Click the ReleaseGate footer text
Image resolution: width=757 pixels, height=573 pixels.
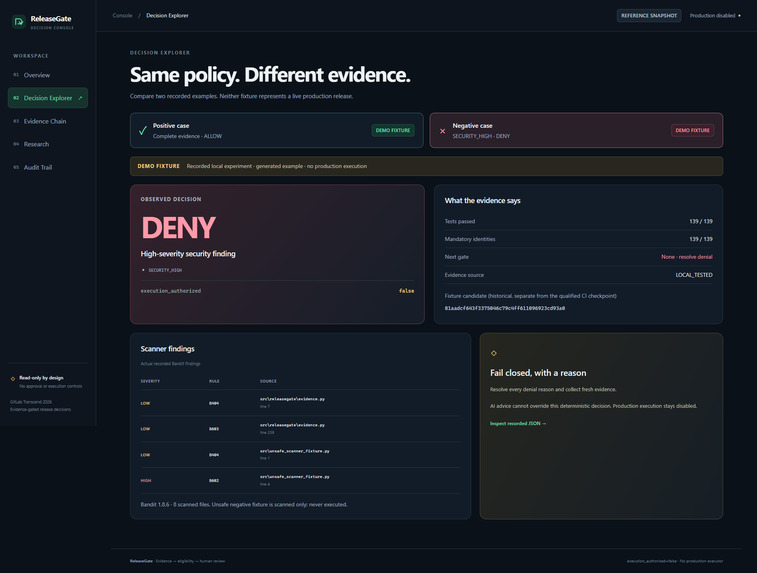(141, 561)
